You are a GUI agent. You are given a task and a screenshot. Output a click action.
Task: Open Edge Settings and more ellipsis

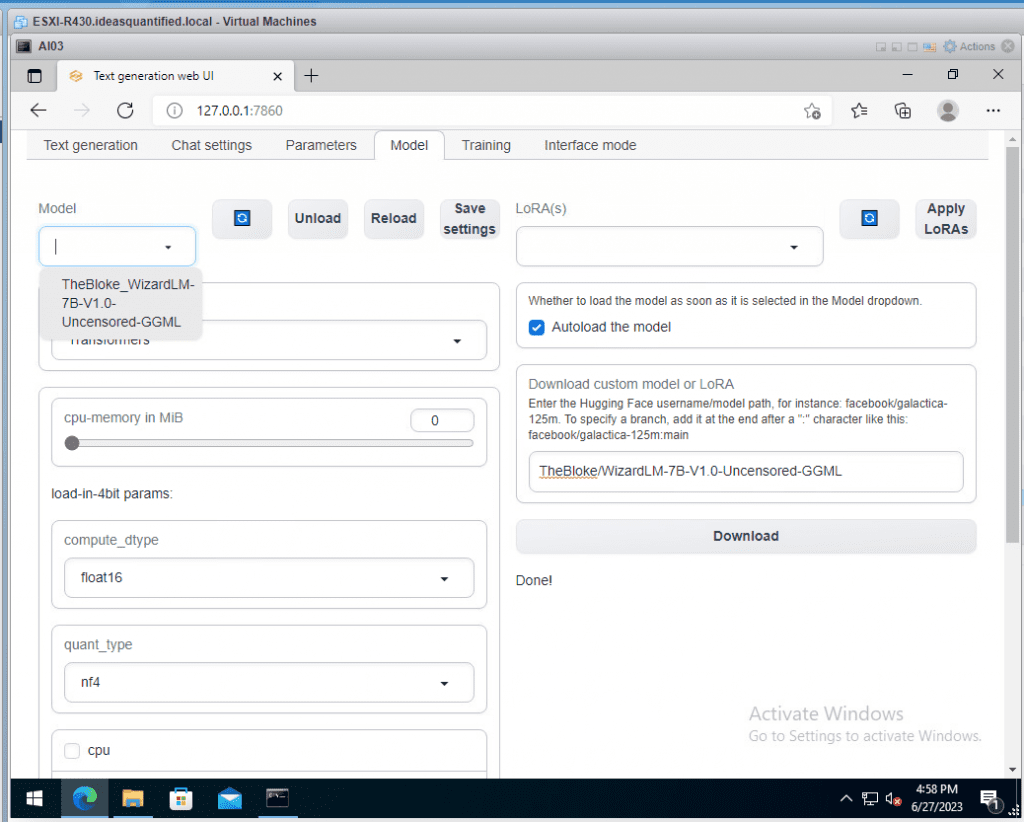[x=993, y=111]
